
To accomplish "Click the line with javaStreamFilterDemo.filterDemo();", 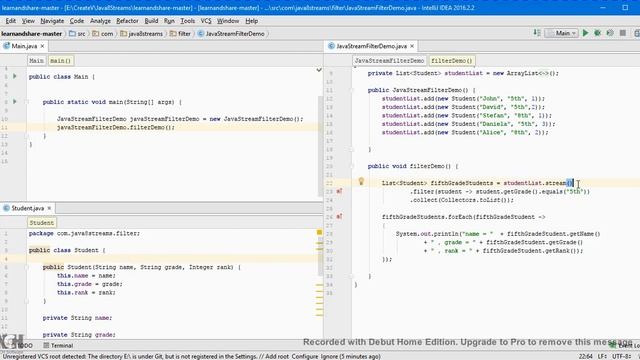I will 116,127.
